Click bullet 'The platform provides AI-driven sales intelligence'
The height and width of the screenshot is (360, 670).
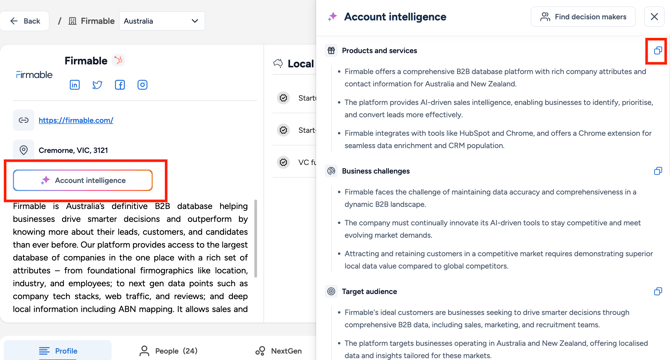coord(499,108)
